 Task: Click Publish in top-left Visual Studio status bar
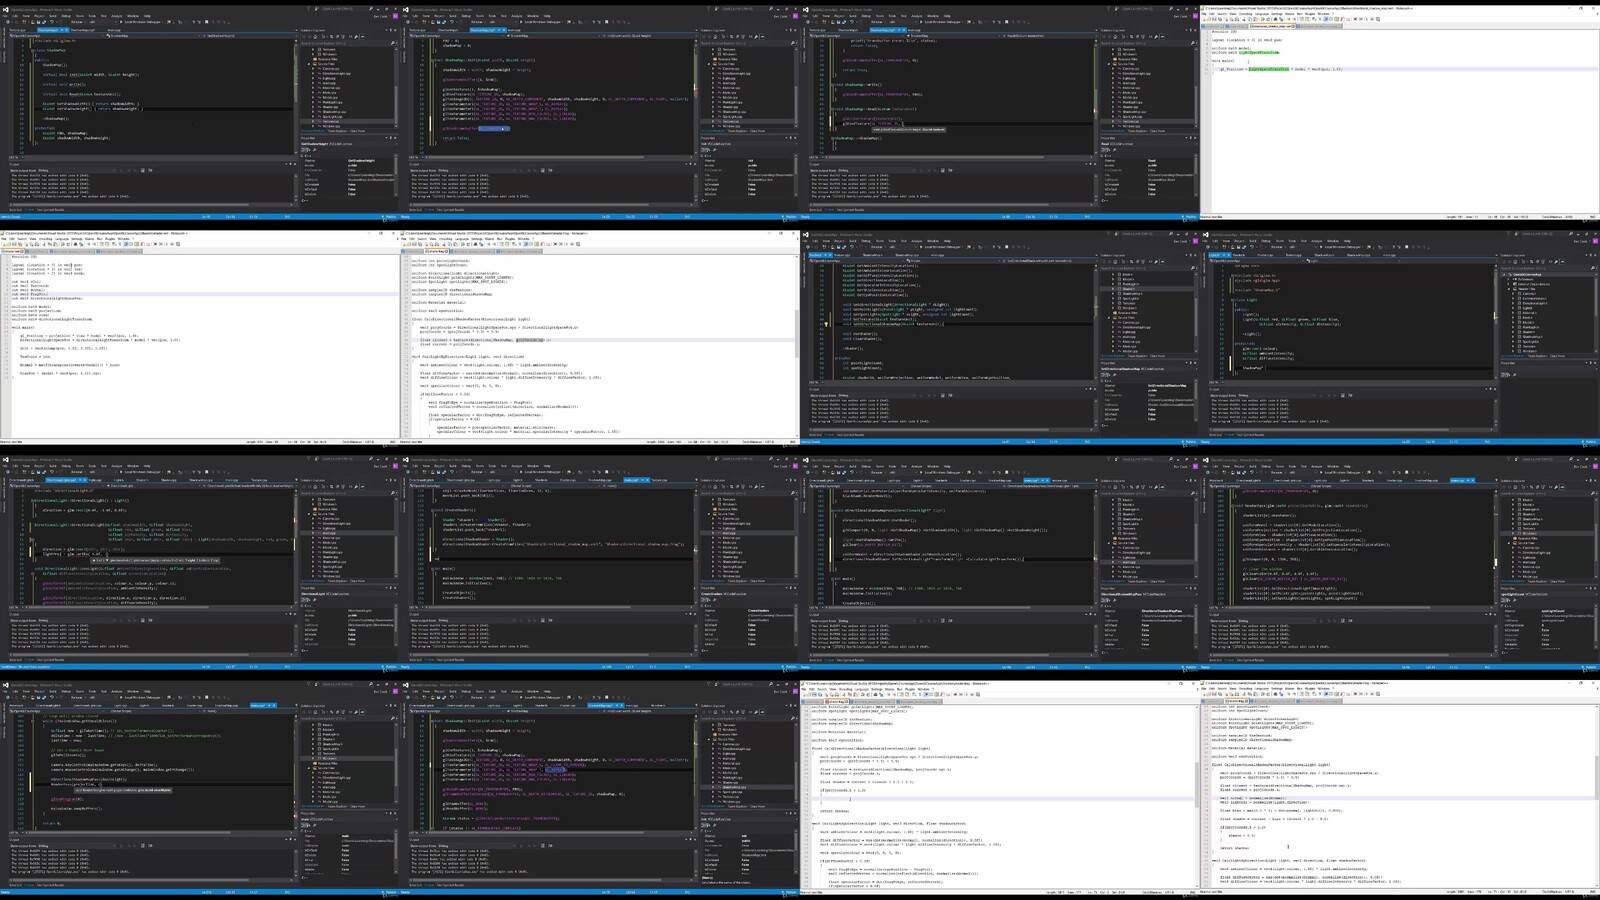388,217
